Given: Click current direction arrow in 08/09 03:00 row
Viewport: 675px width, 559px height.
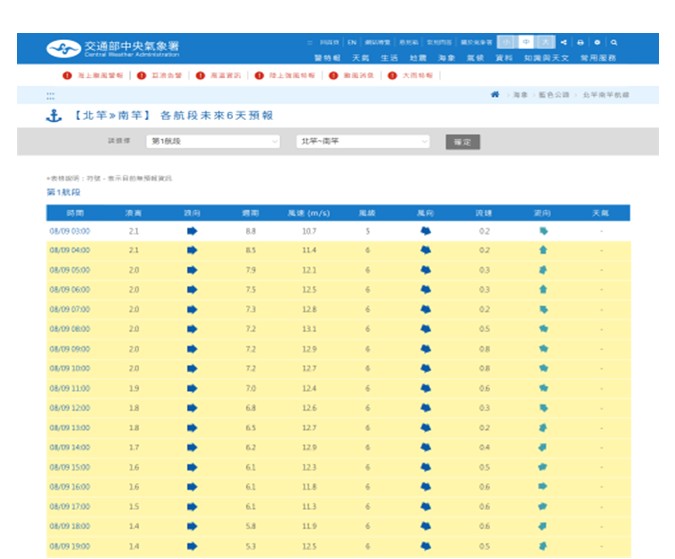Looking at the screenshot, I should coord(543,231).
